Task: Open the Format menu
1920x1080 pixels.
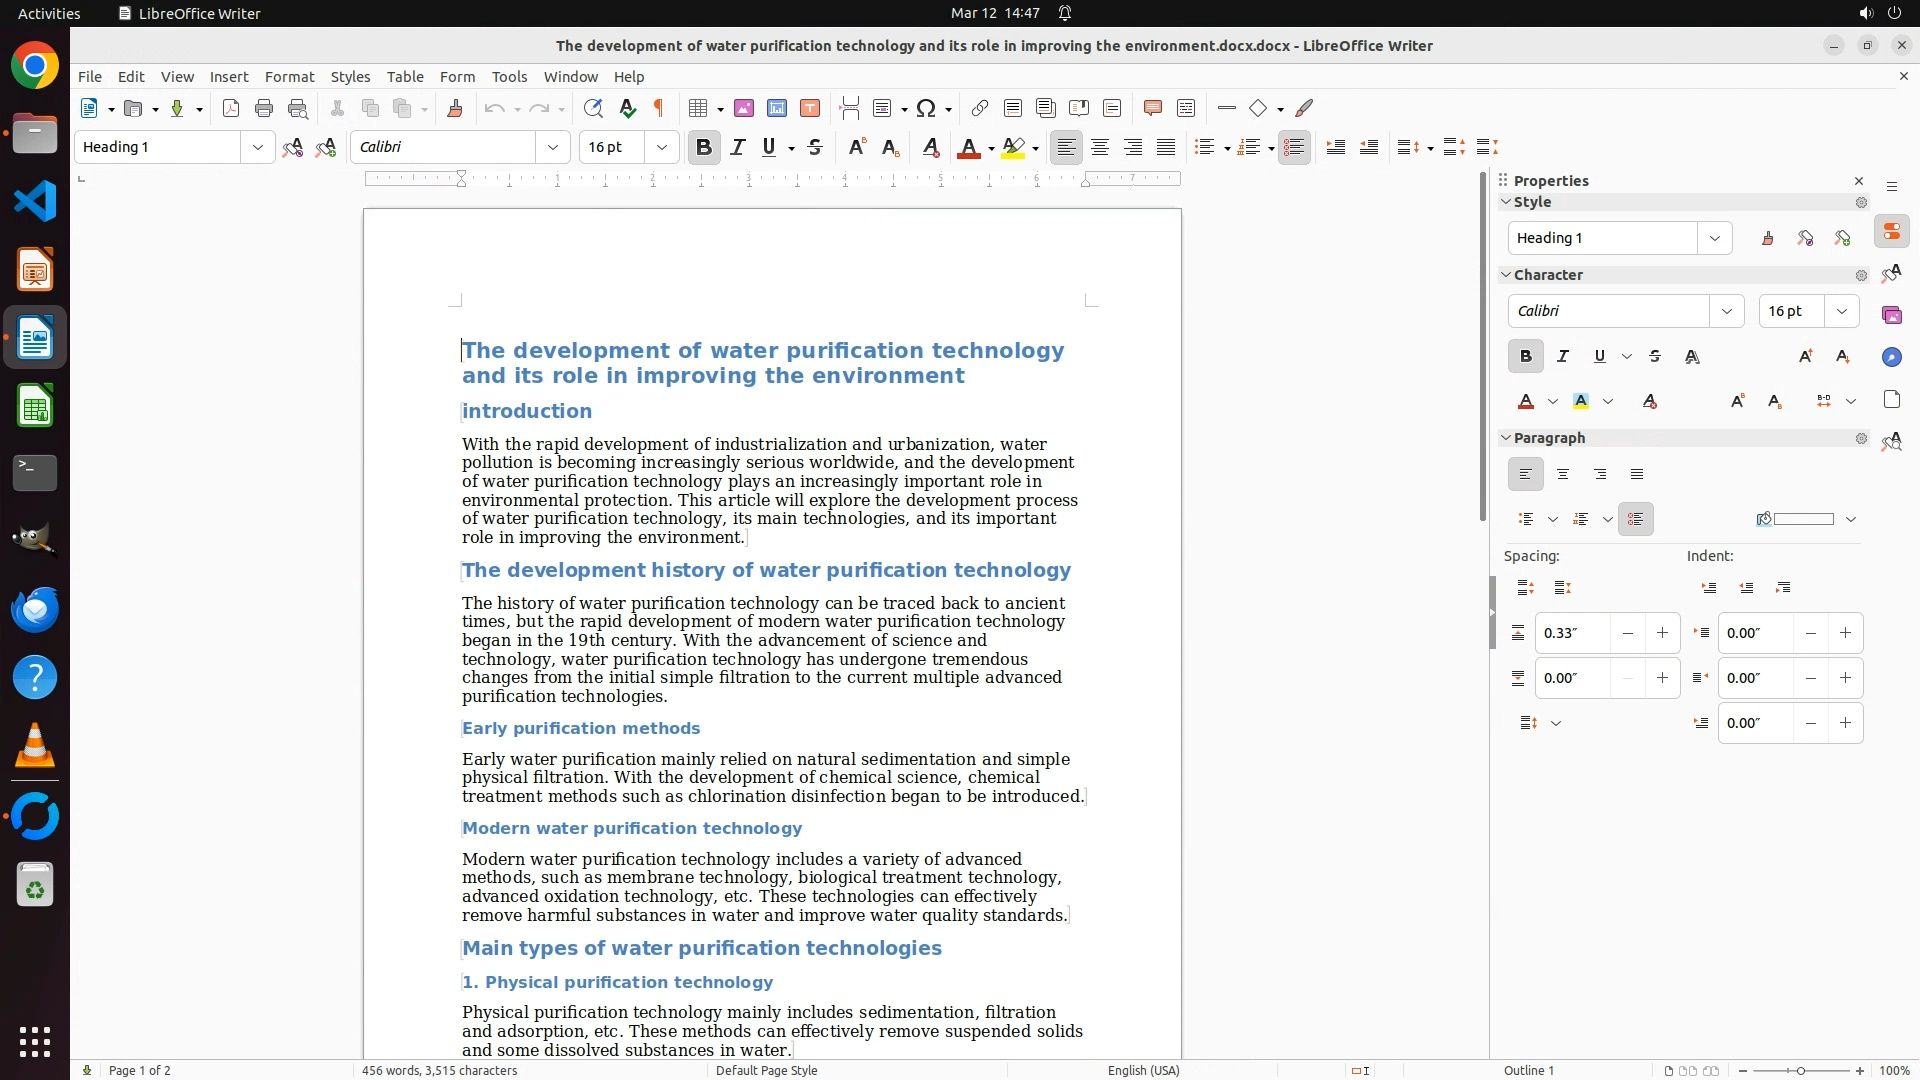Action: pos(289,77)
